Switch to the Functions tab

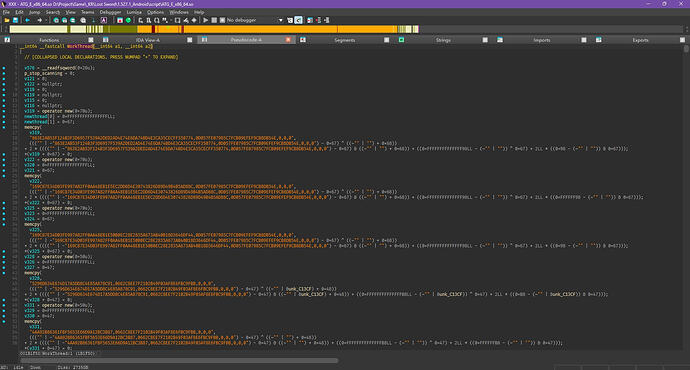pos(49,40)
